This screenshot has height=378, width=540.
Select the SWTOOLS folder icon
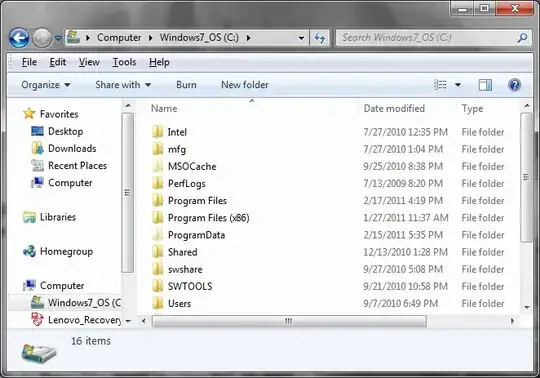point(158,286)
